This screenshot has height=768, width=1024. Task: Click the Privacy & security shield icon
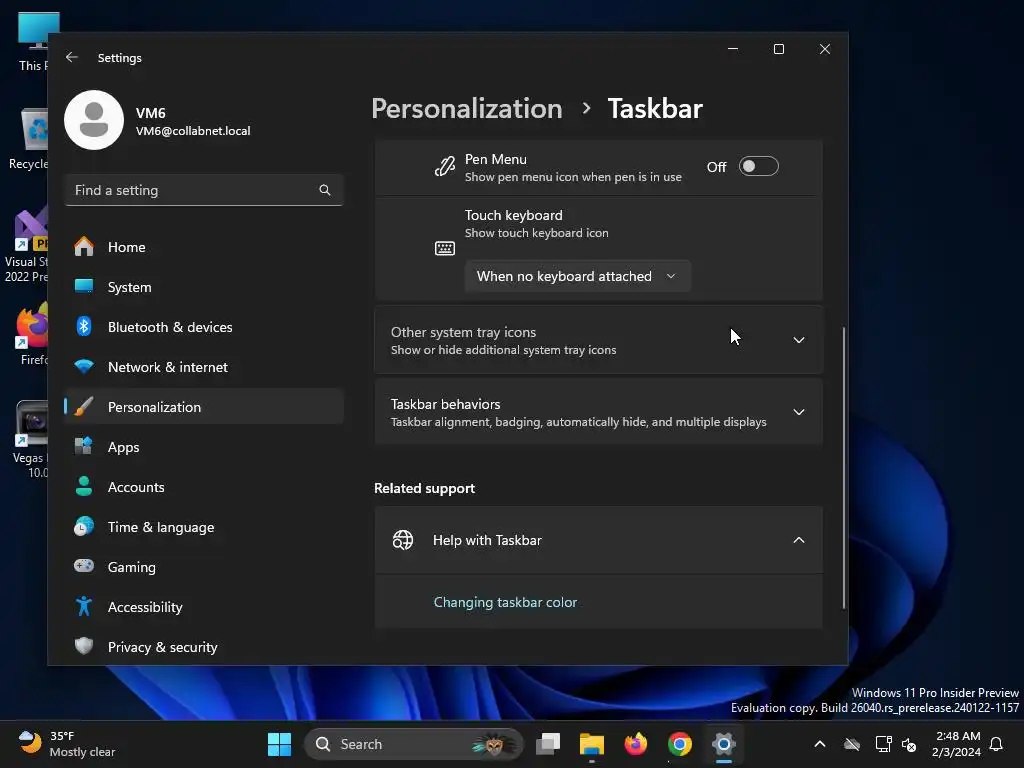(x=84, y=647)
